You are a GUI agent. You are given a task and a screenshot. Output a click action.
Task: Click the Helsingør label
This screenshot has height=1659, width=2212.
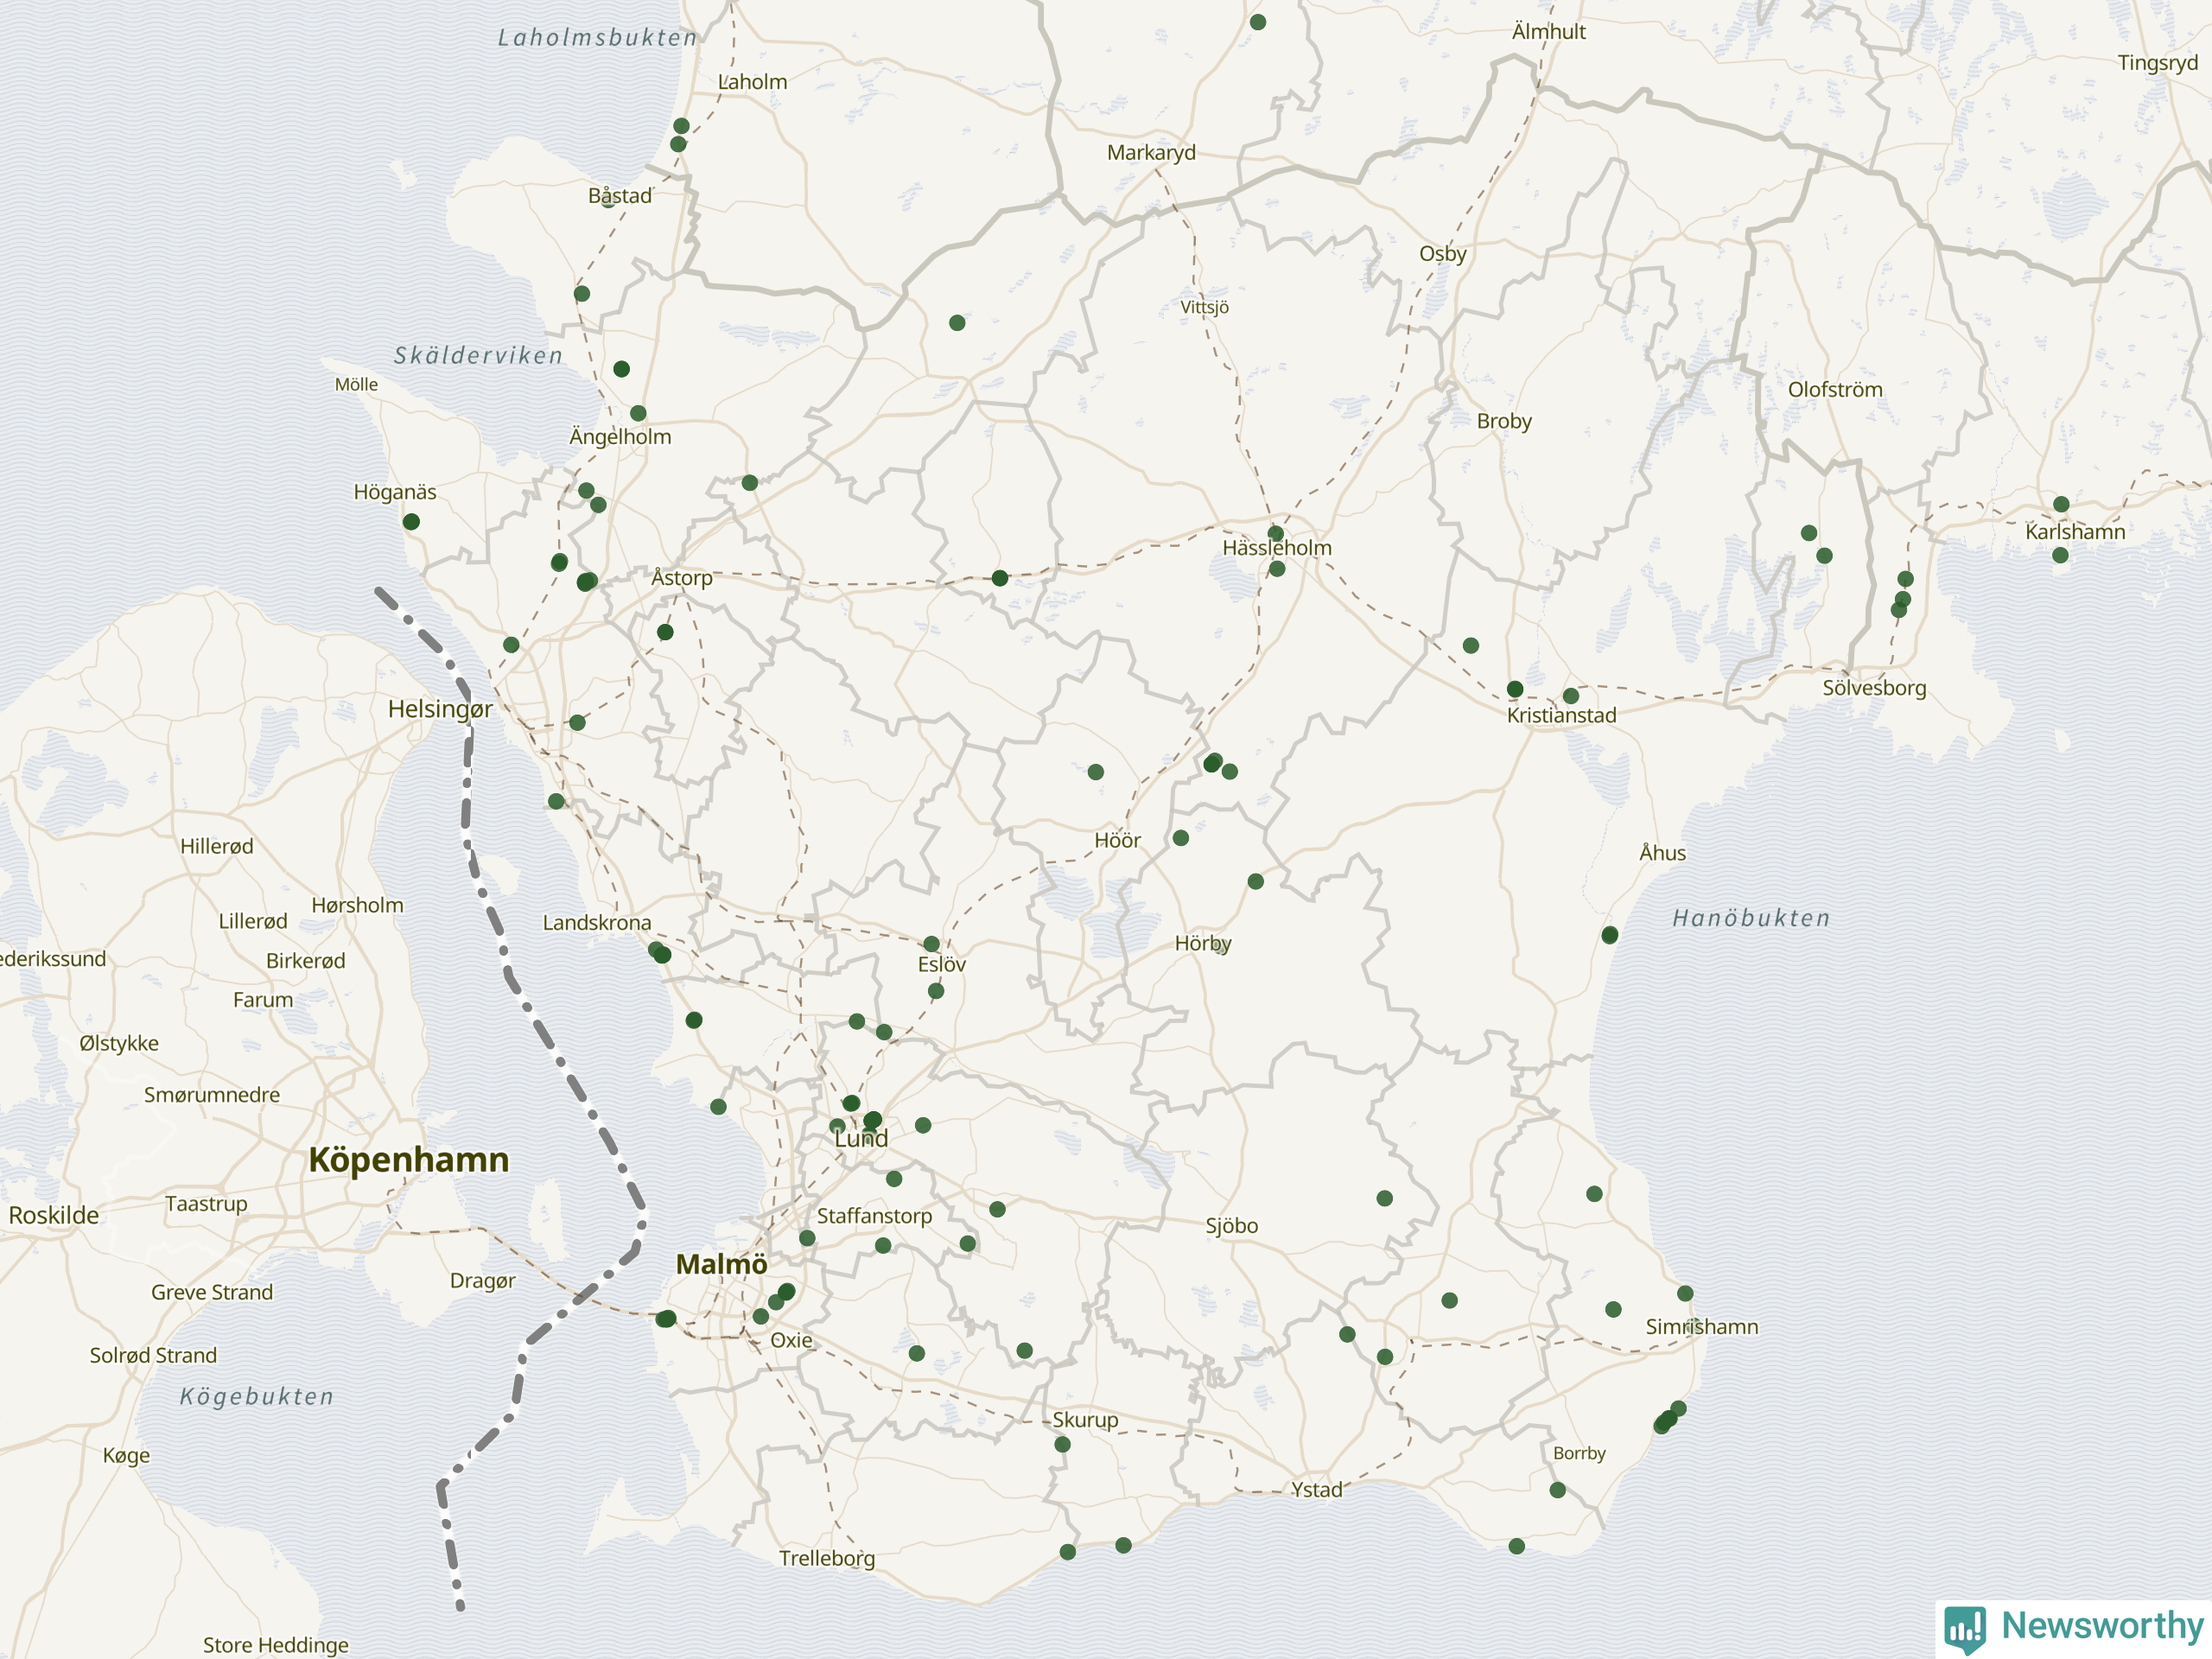click(440, 710)
